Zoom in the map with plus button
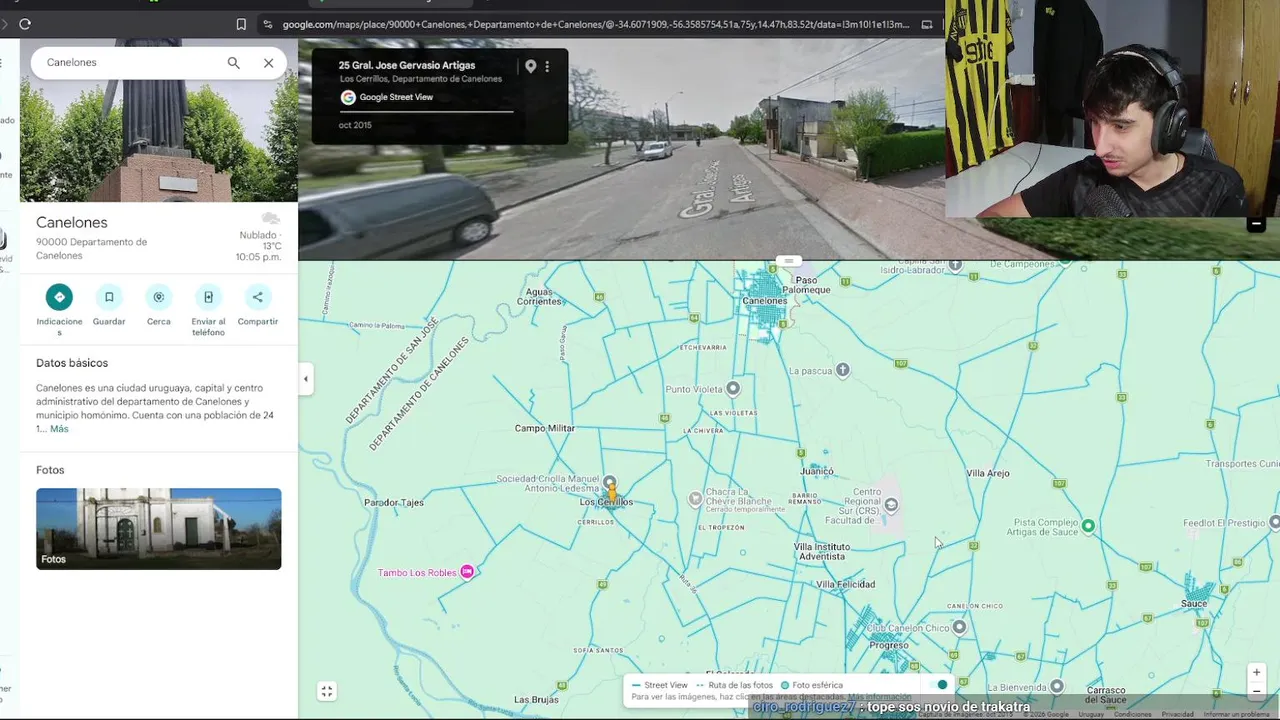This screenshot has width=1280, height=720. [1257, 673]
